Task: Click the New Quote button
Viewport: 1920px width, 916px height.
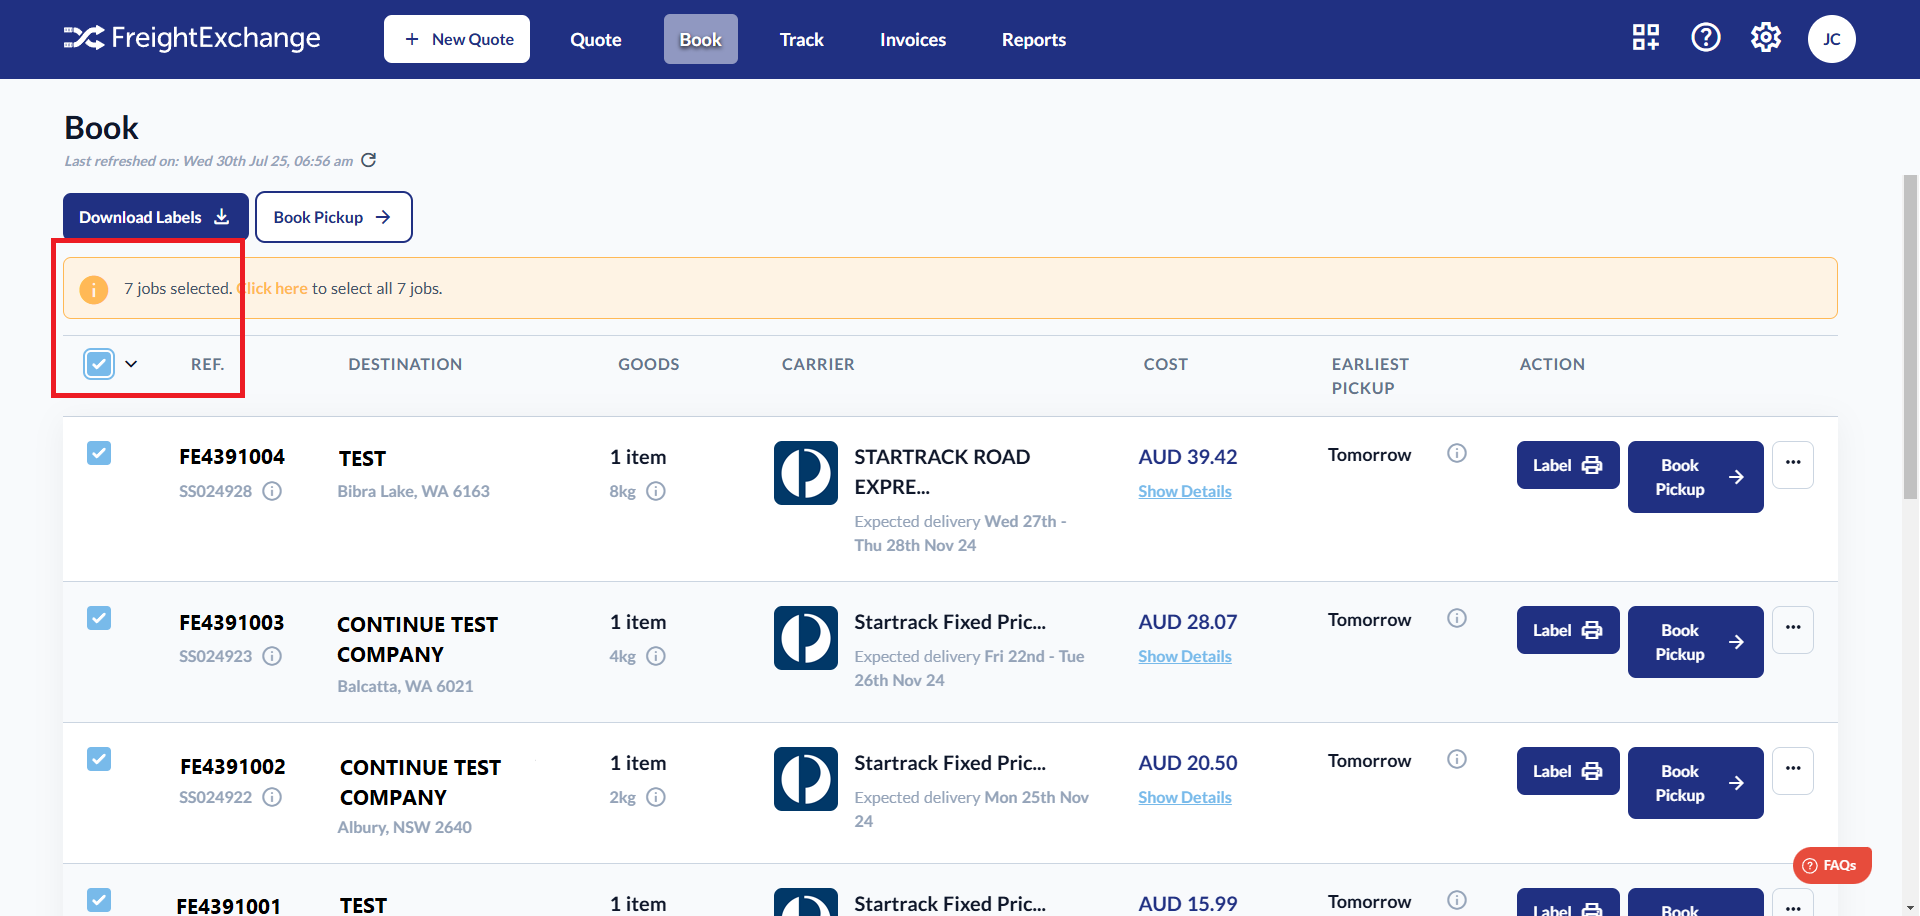Action: tap(457, 39)
